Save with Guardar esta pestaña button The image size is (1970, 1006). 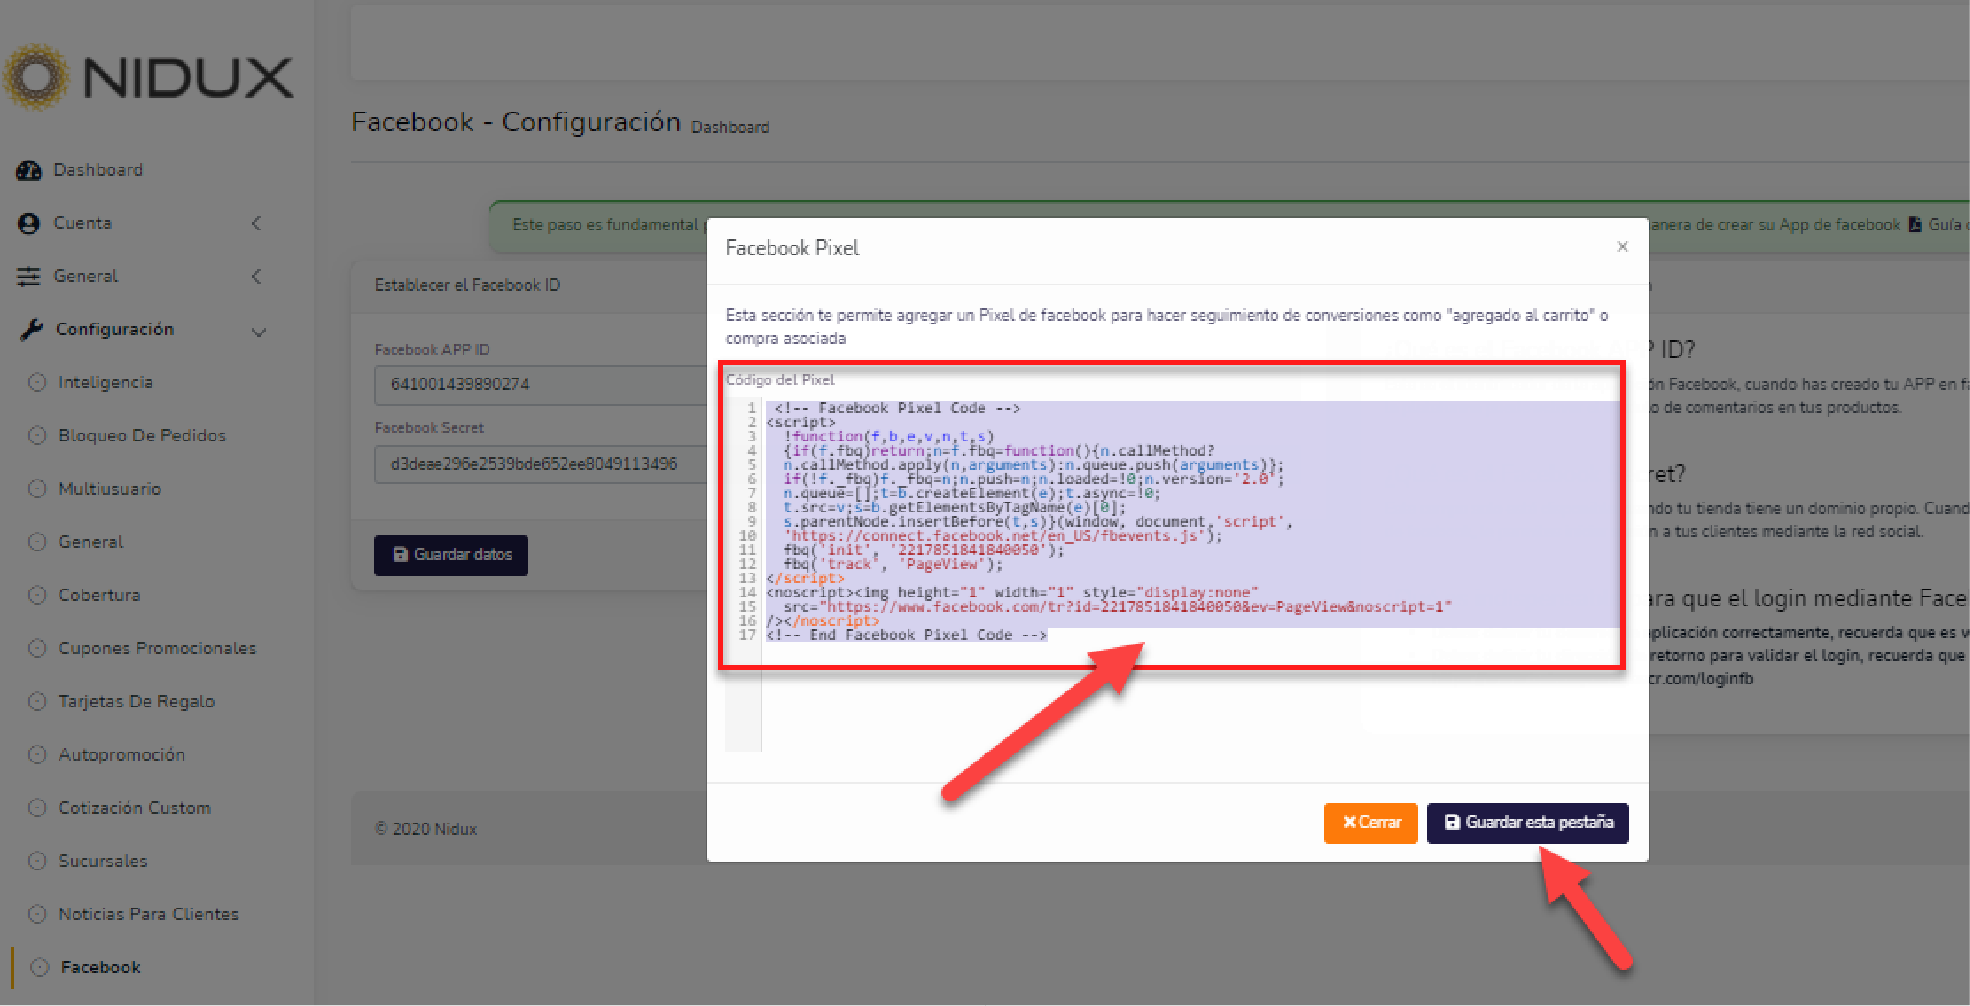[1528, 823]
